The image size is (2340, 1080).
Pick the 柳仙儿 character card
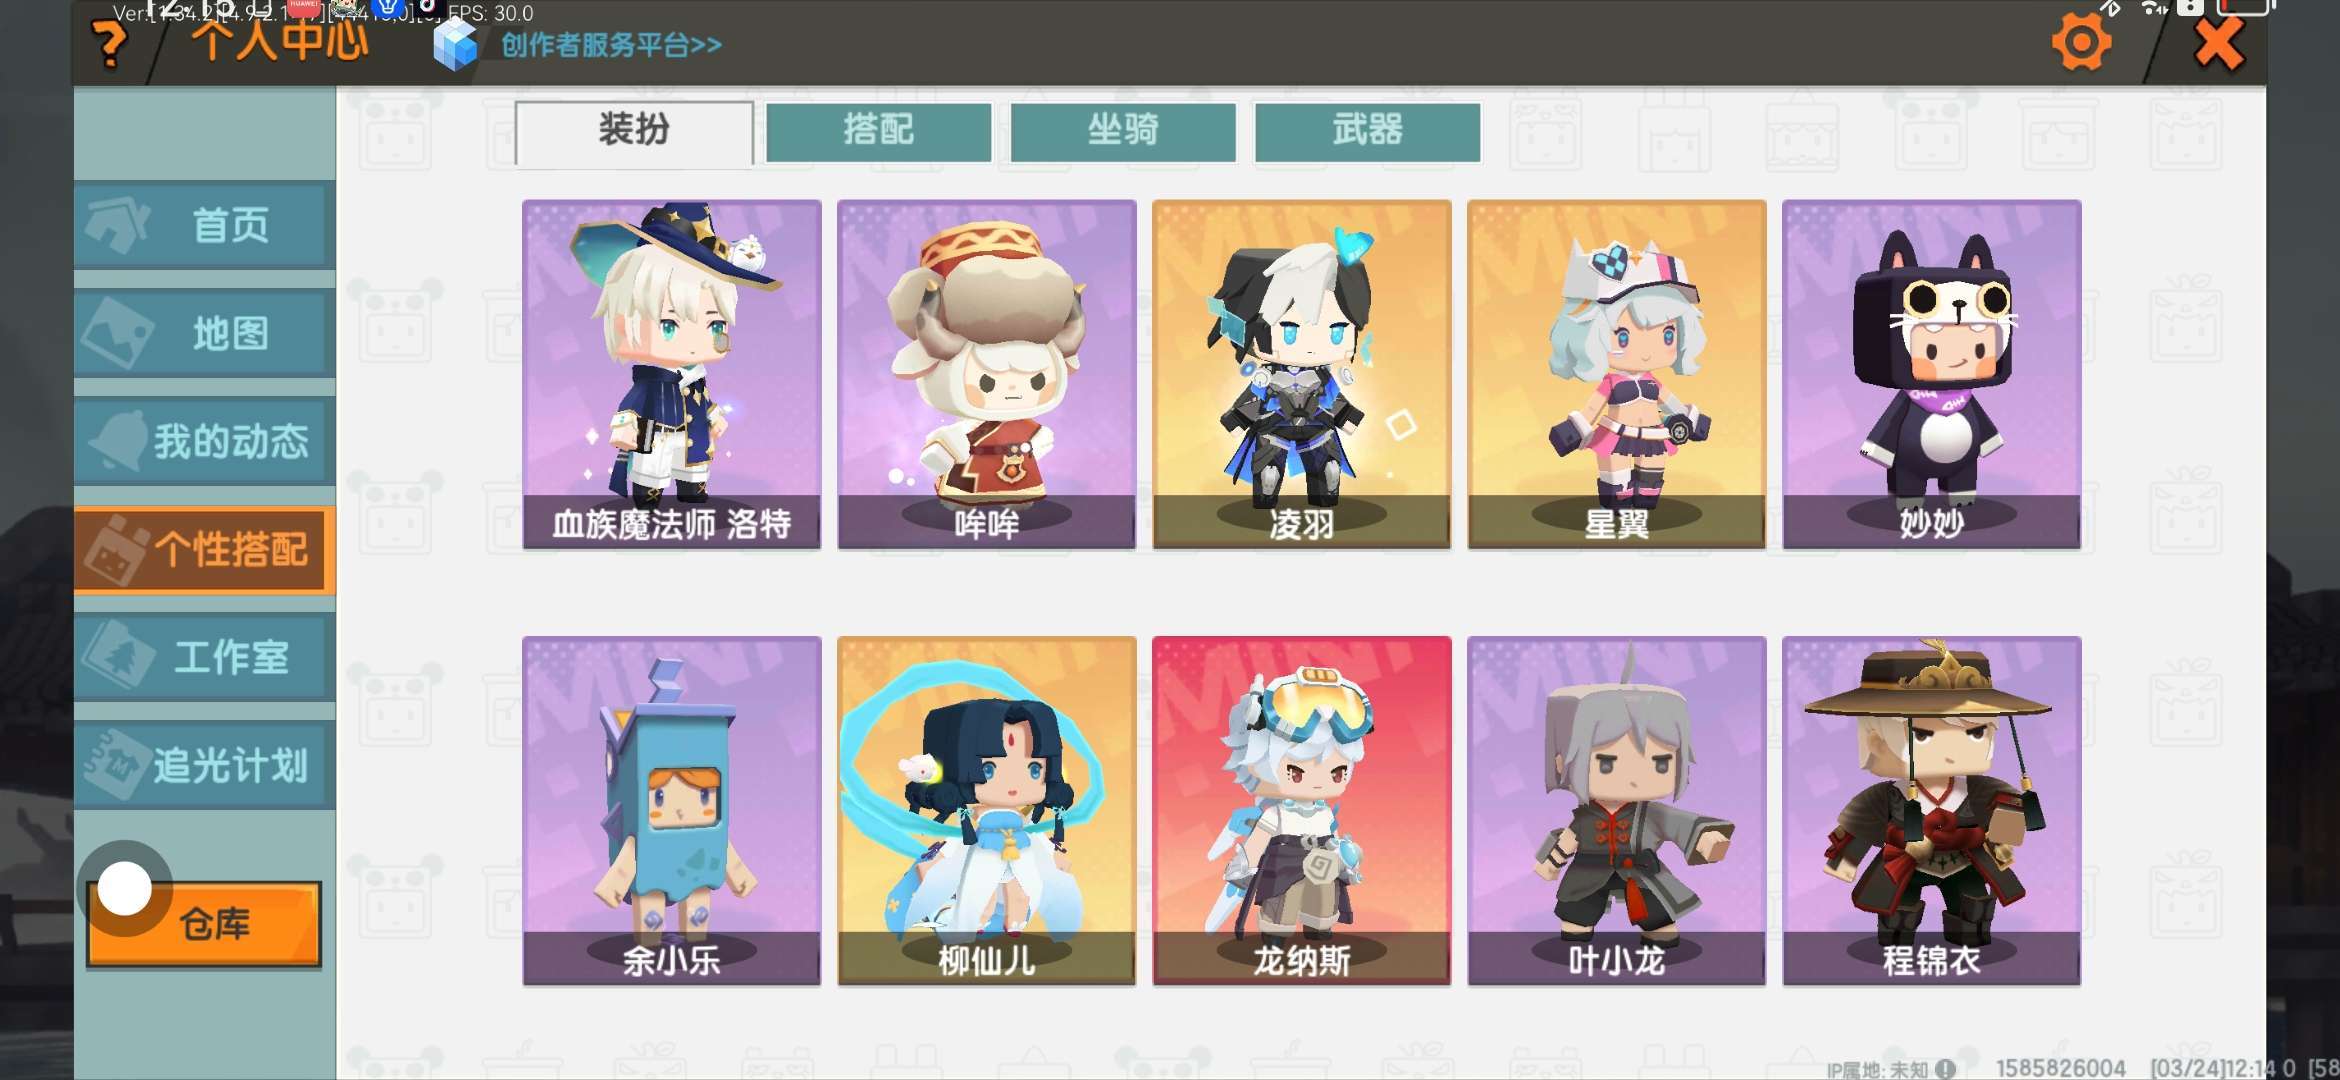[987, 811]
